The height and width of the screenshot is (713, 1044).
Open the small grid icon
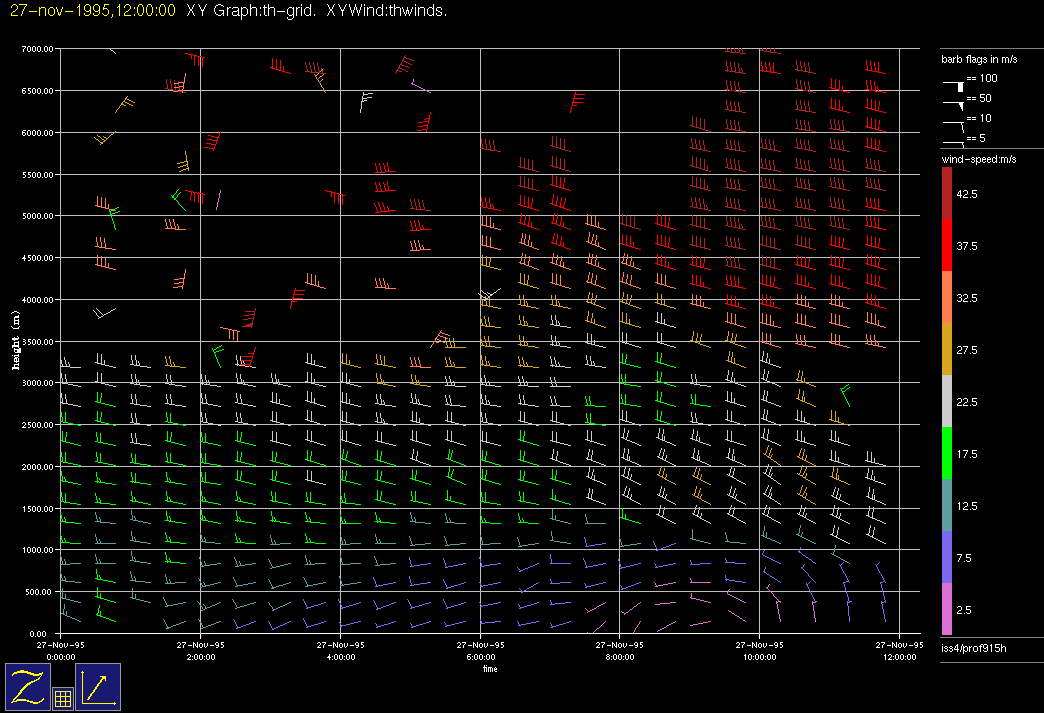click(63, 698)
